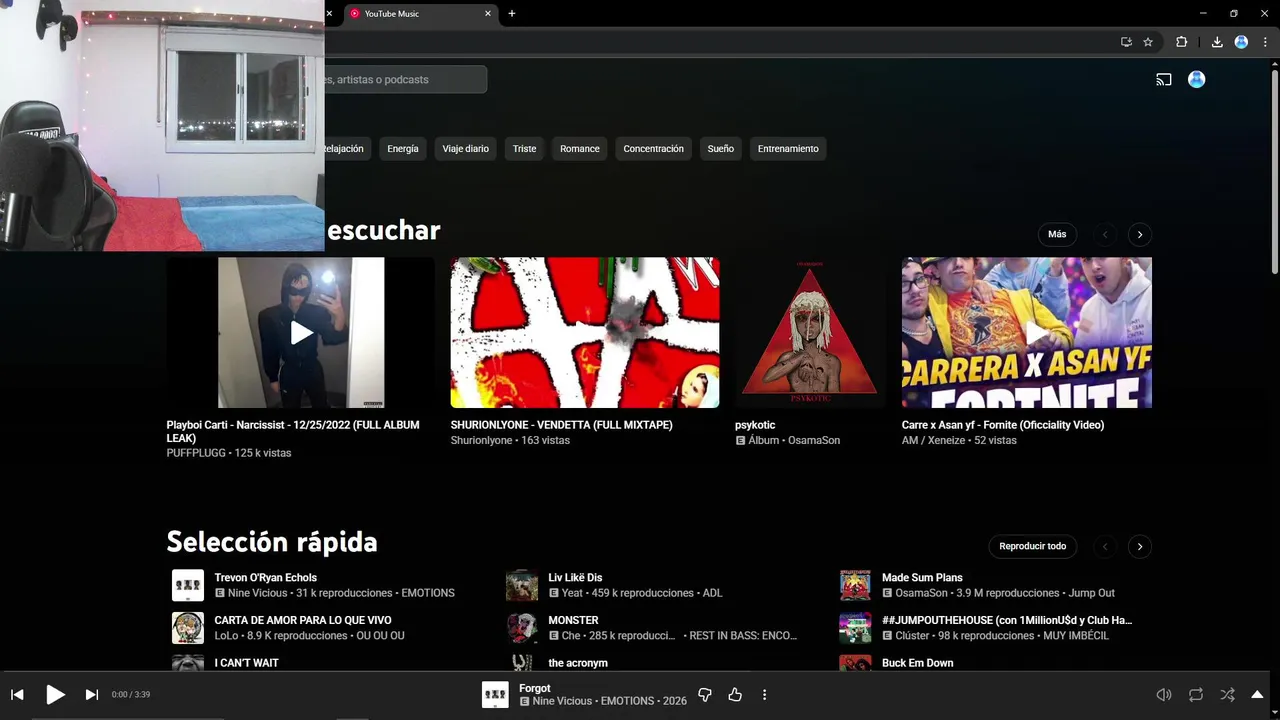Open Trevon O'Ryan Echols cover art
Image resolution: width=1280 pixels, height=720 pixels.
coord(188,585)
